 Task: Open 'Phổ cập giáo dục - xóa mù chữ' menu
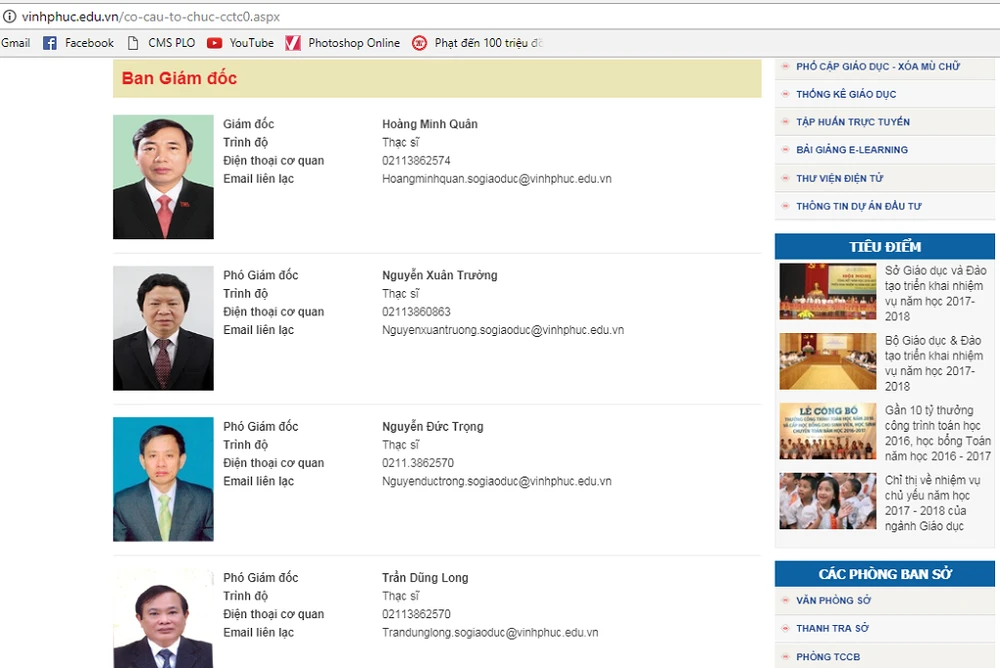pyautogui.click(x=877, y=66)
